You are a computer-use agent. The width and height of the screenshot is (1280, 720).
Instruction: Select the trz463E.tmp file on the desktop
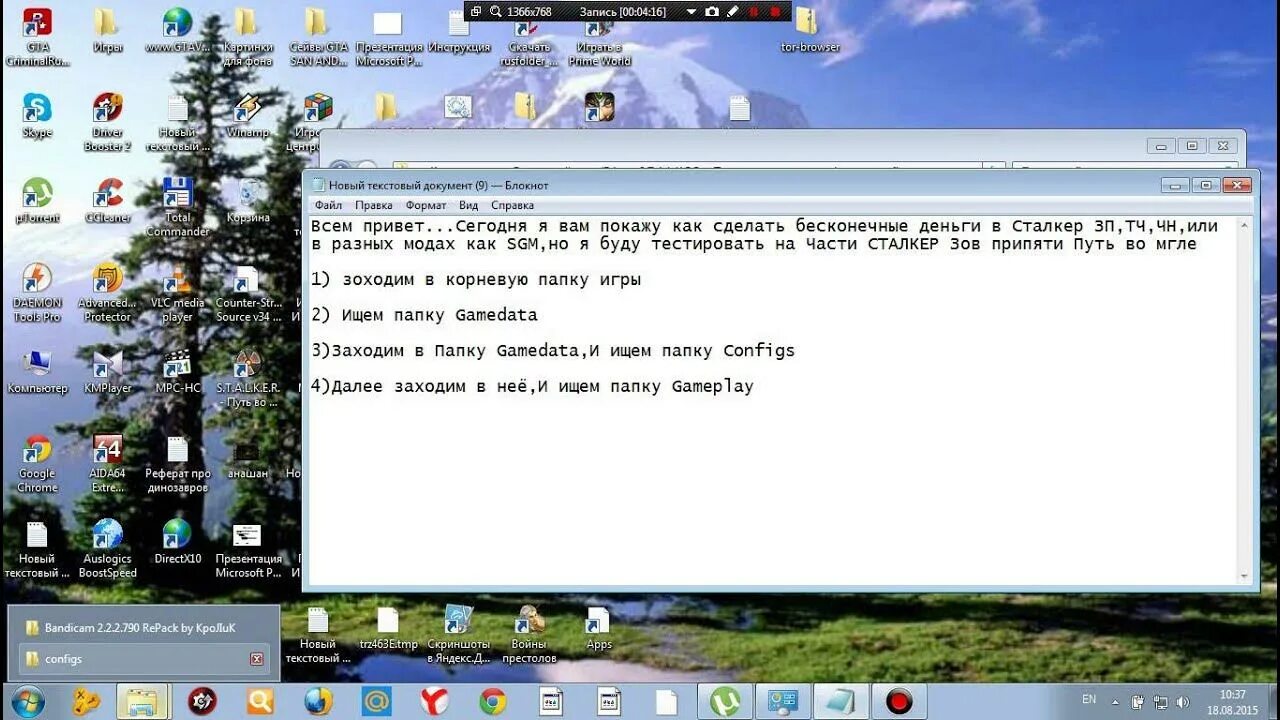click(x=388, y=627)
